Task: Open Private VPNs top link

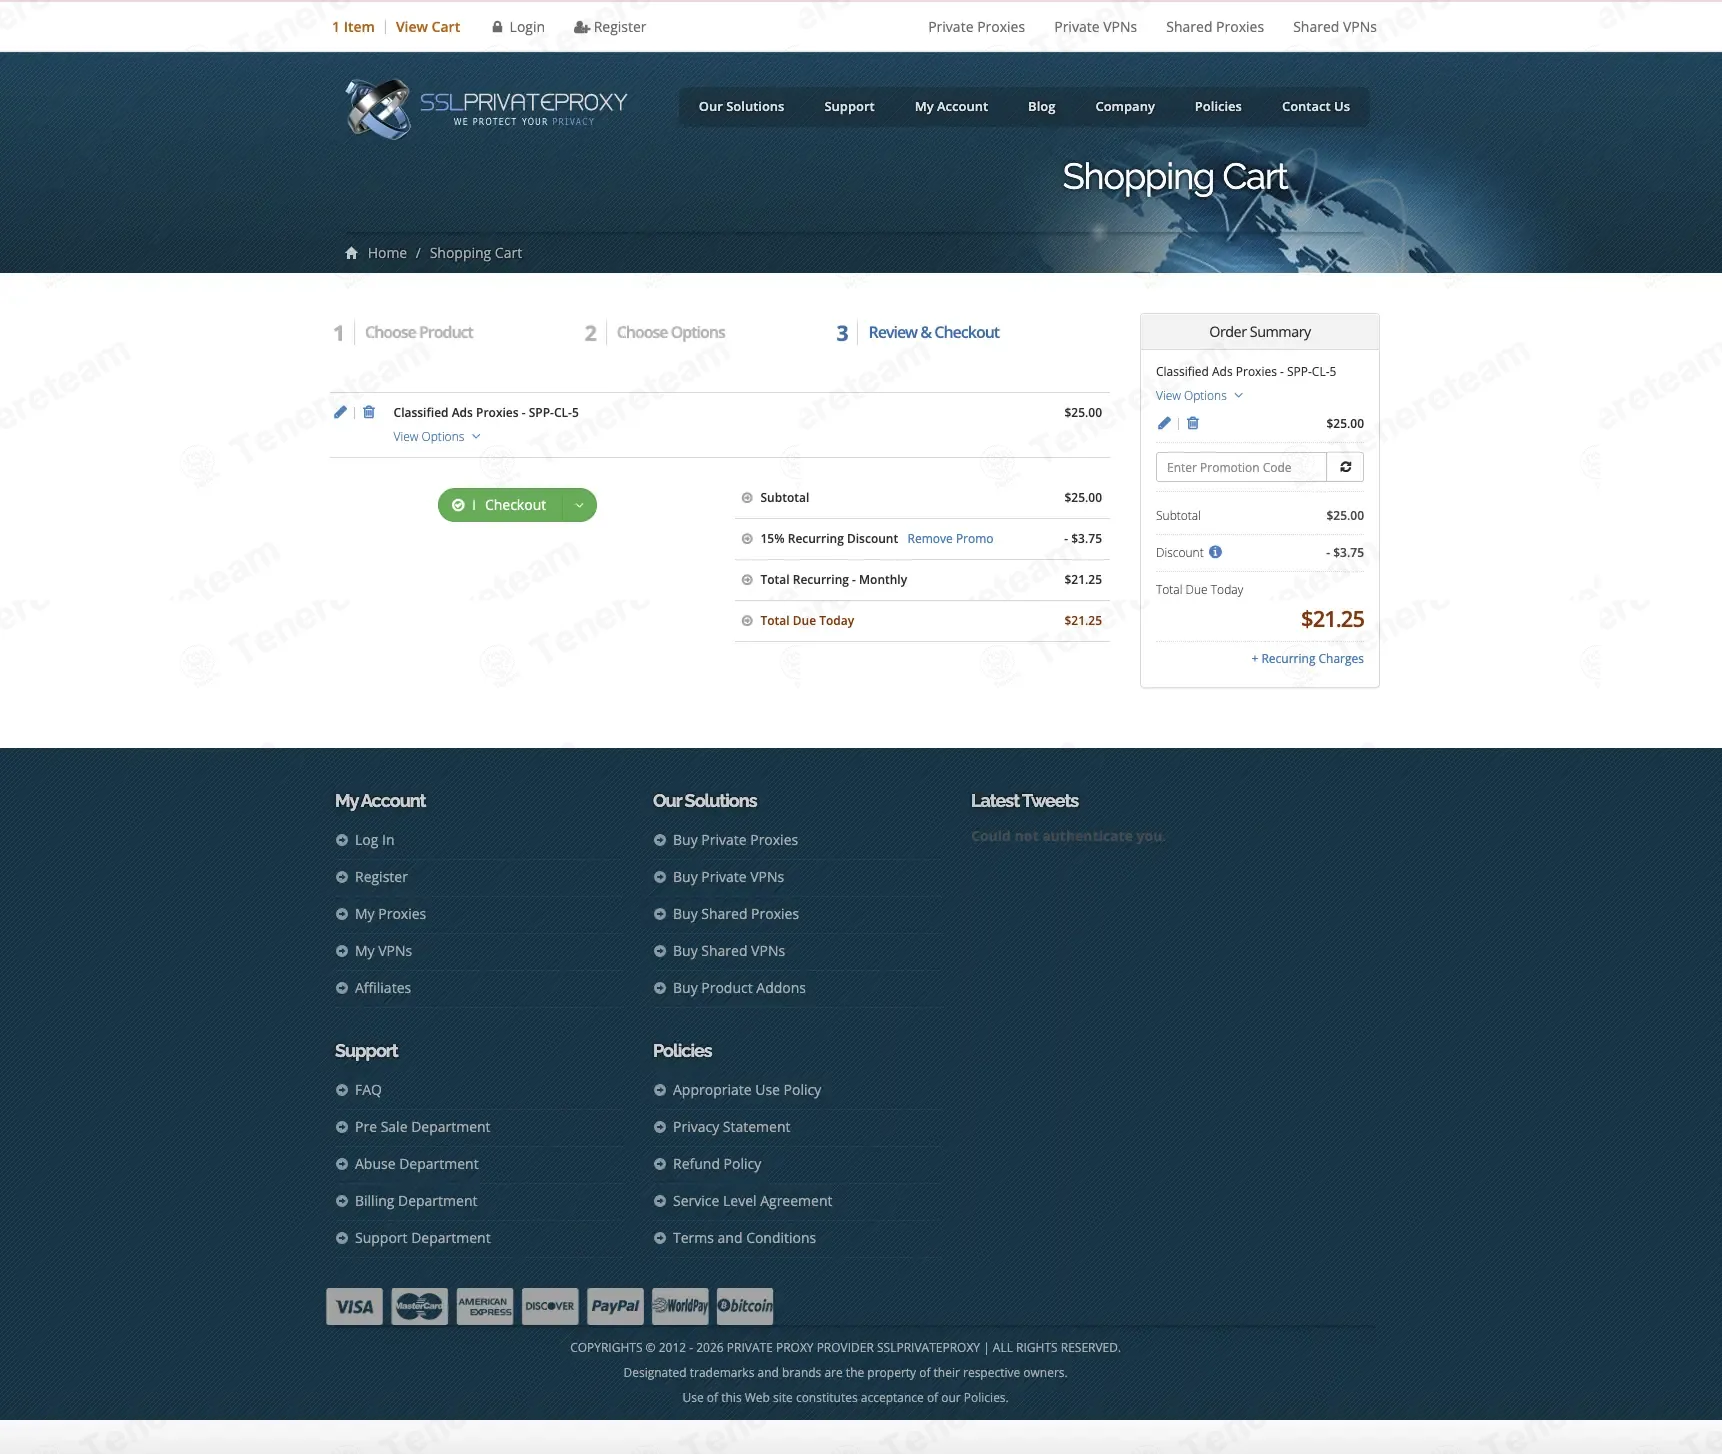Action: pyautogui.click(x=1095, y=27)
